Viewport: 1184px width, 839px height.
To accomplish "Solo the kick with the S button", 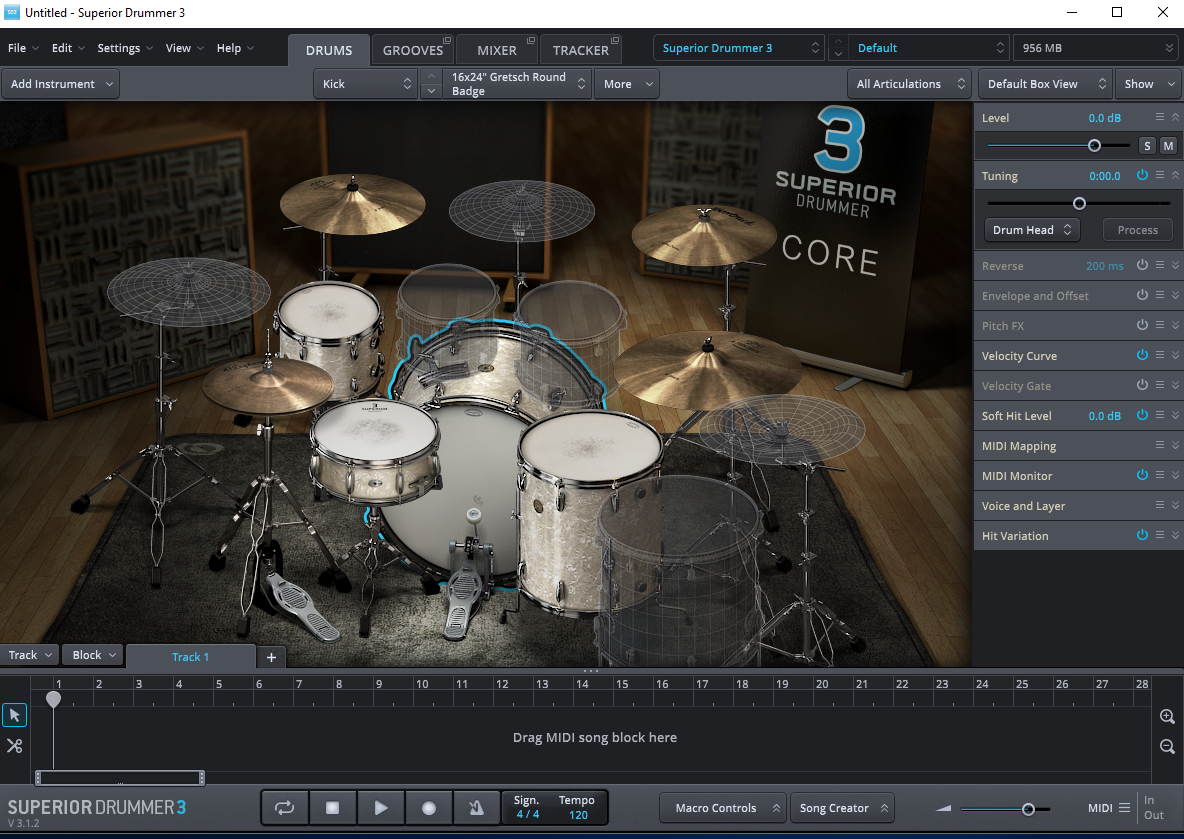I will tap(1148, 146).
